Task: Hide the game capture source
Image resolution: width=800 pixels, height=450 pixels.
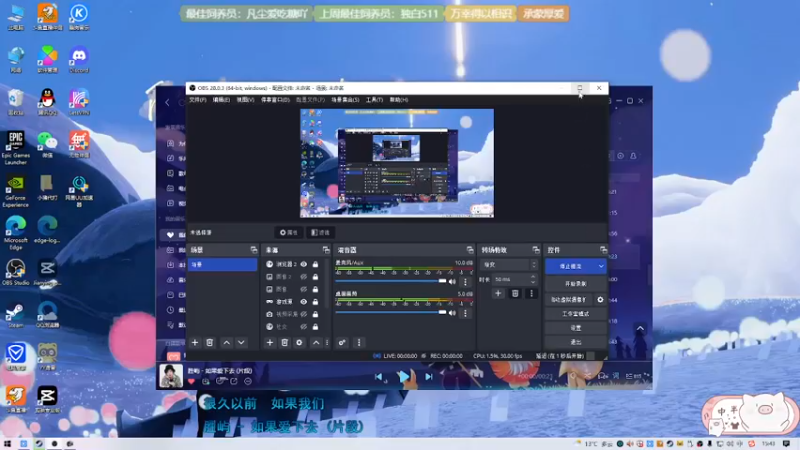Action: click(x=304, y=302)
